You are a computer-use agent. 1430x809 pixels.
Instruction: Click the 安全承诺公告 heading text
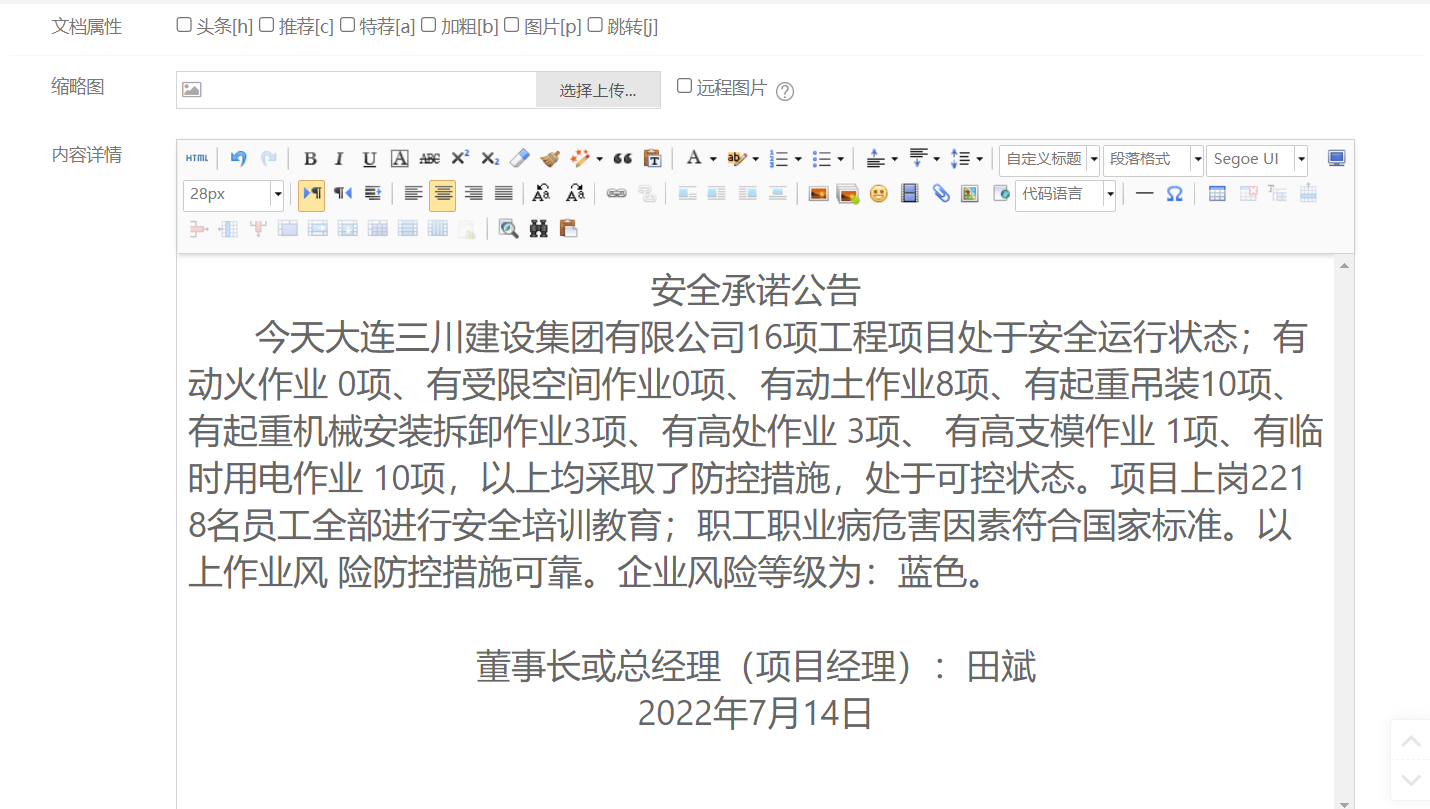(x=756, y=291)
